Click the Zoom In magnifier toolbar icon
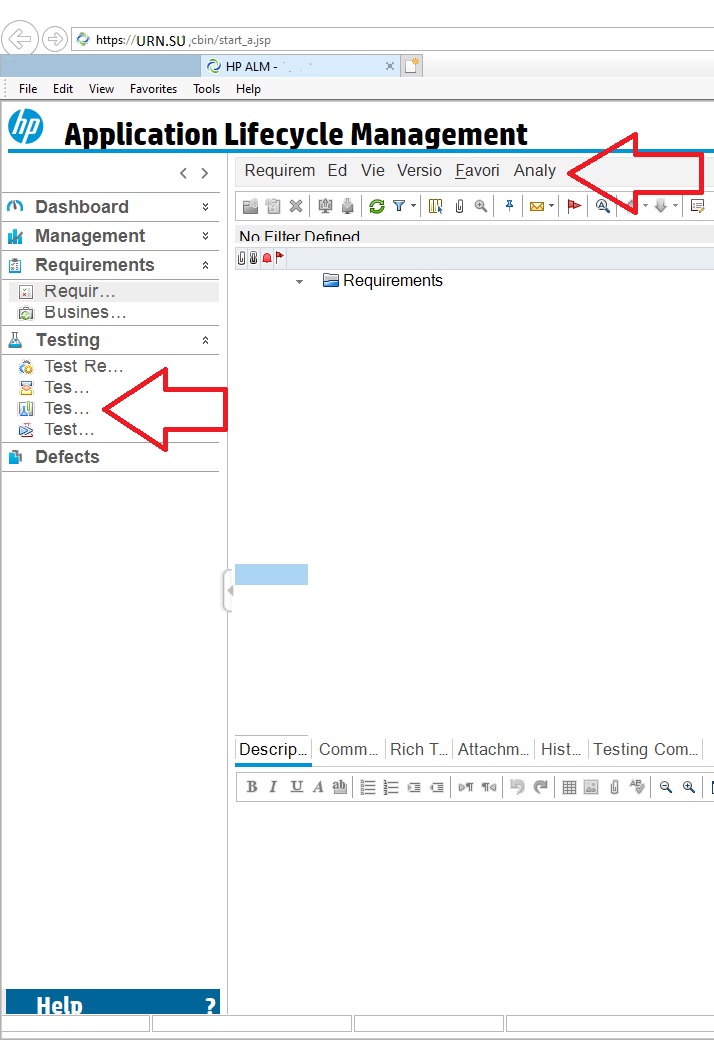This screenshot has height=1040, width=714. pyautogui.click(x=480, y=206)
